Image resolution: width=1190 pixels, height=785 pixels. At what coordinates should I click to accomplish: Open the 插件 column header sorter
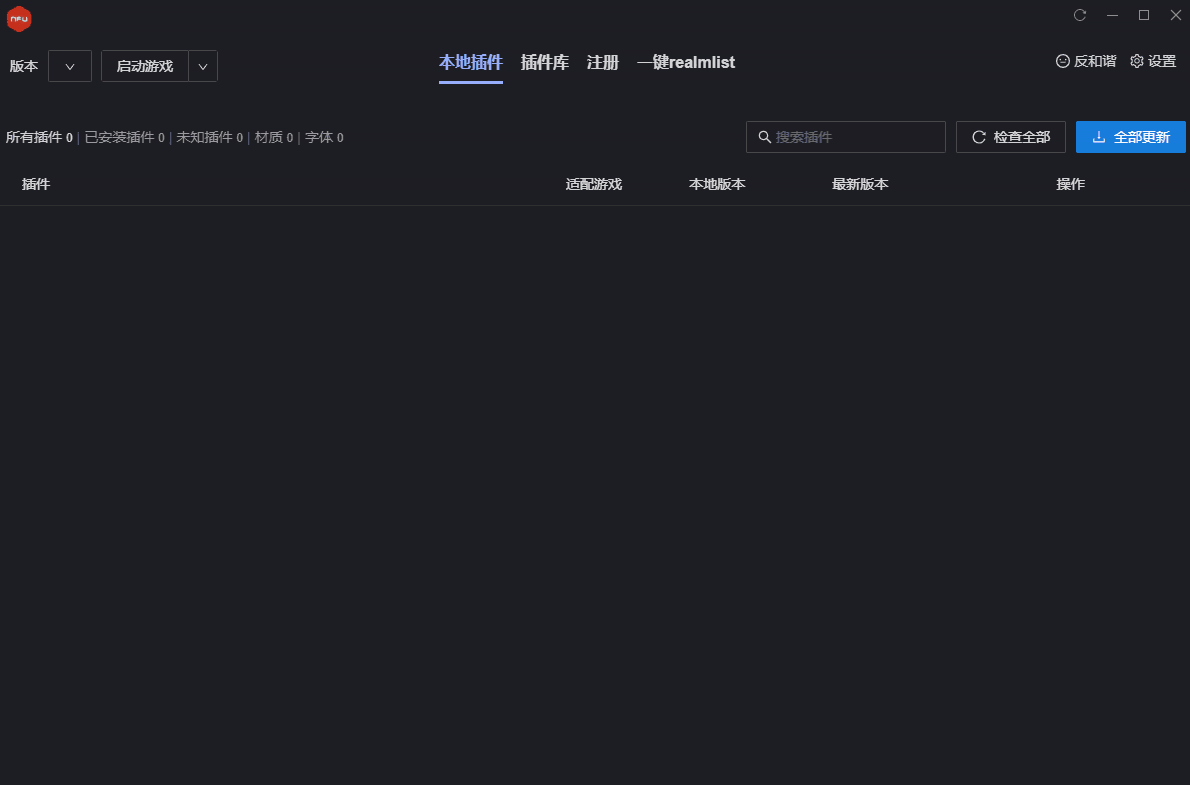(37, 184)
